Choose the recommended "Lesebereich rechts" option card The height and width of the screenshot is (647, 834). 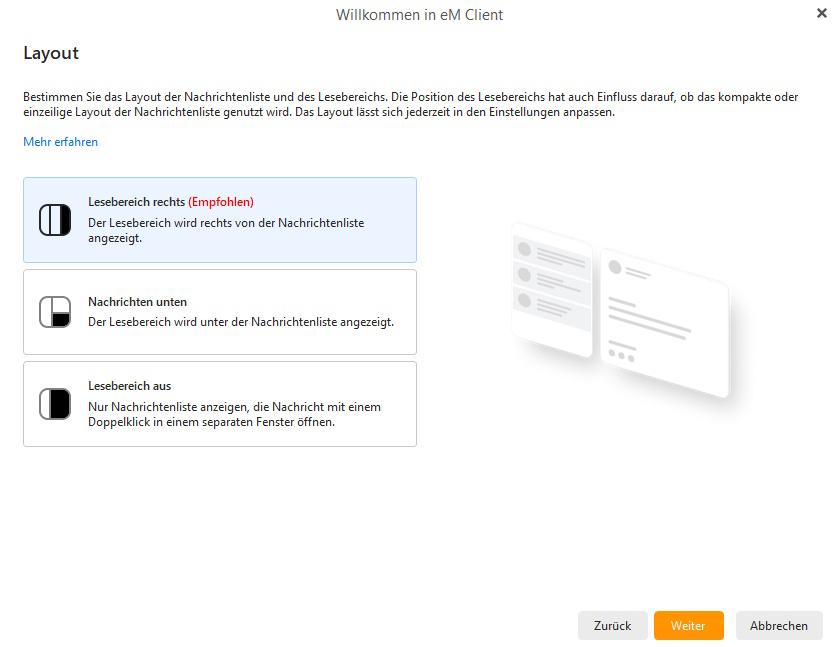tap(220, 220)
